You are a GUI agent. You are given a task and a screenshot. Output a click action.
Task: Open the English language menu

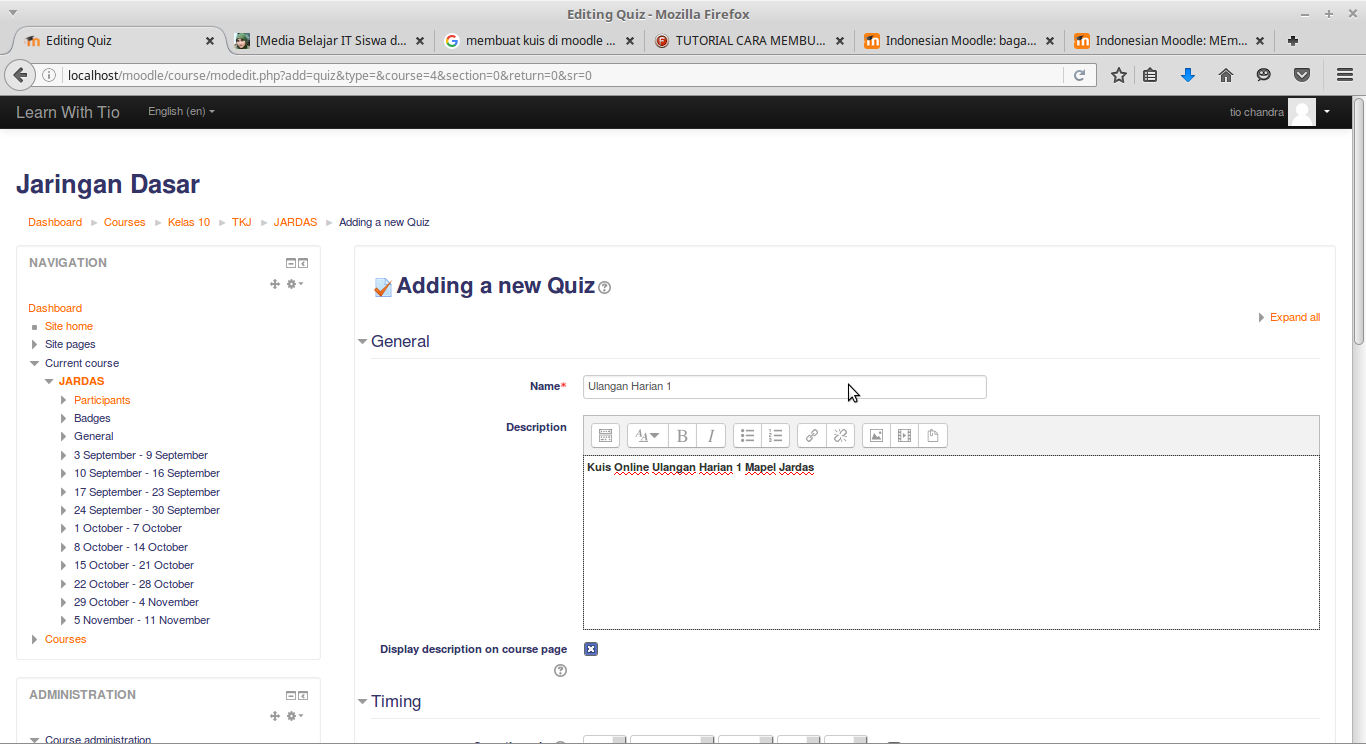tap(180, 111)
